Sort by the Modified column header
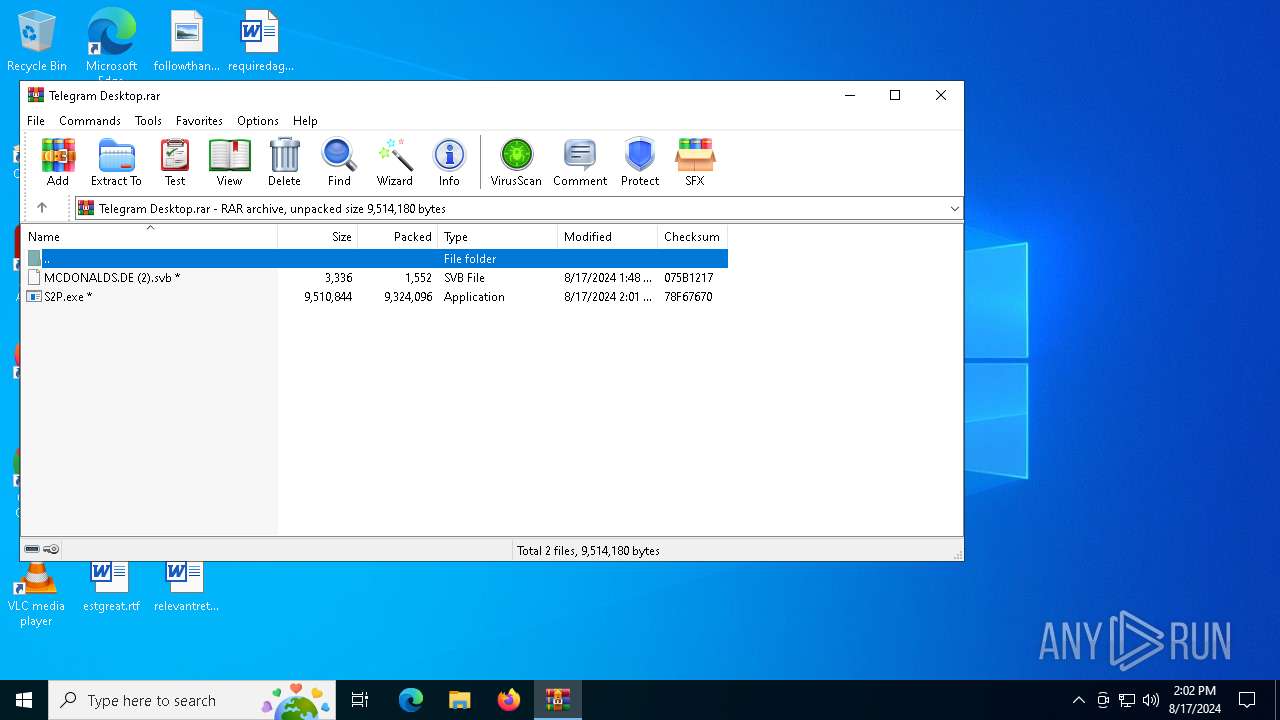This screenshot has height=720, width=1280. (x=607, y=237)
